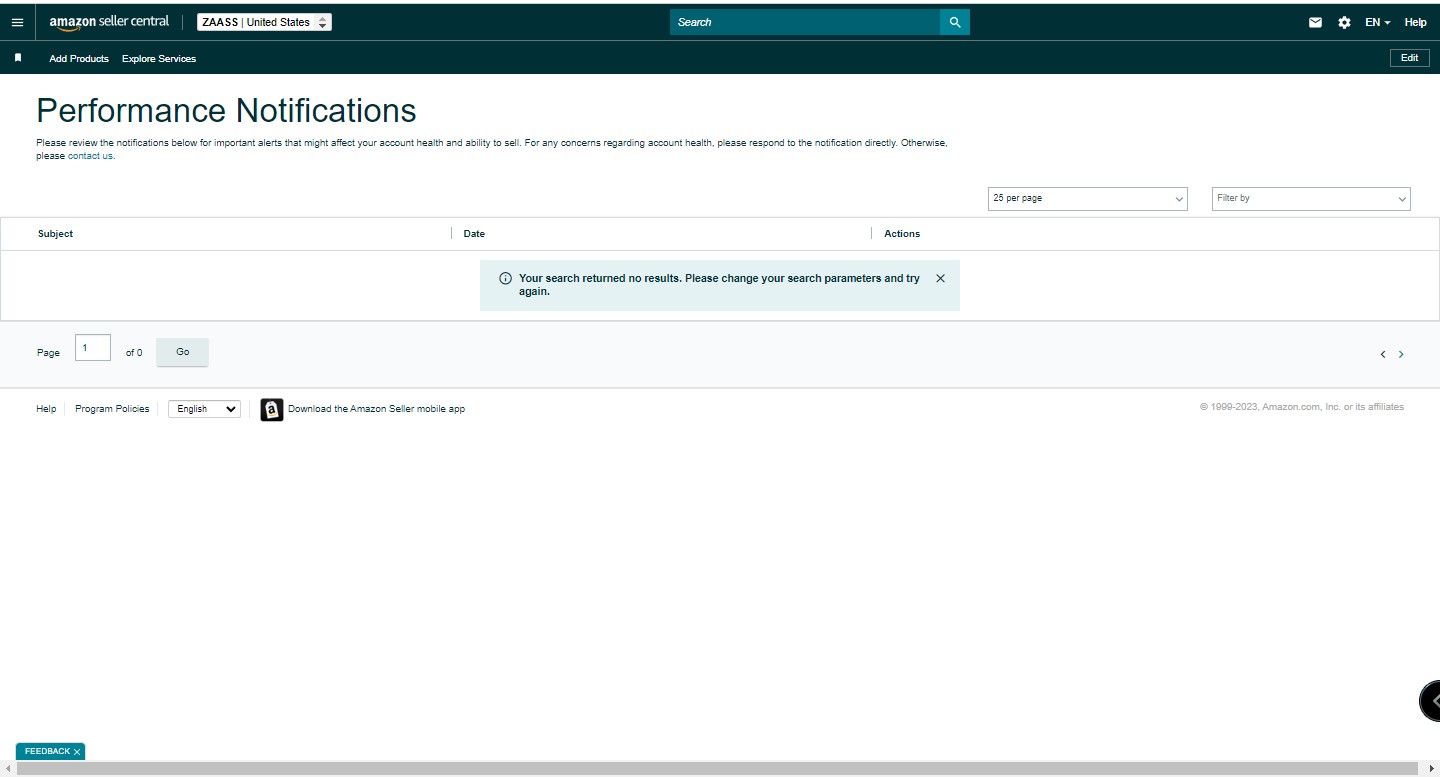
Task: Click the copyright Amazon.com text
Action: pyautogui.click(x=1302, y=407)
